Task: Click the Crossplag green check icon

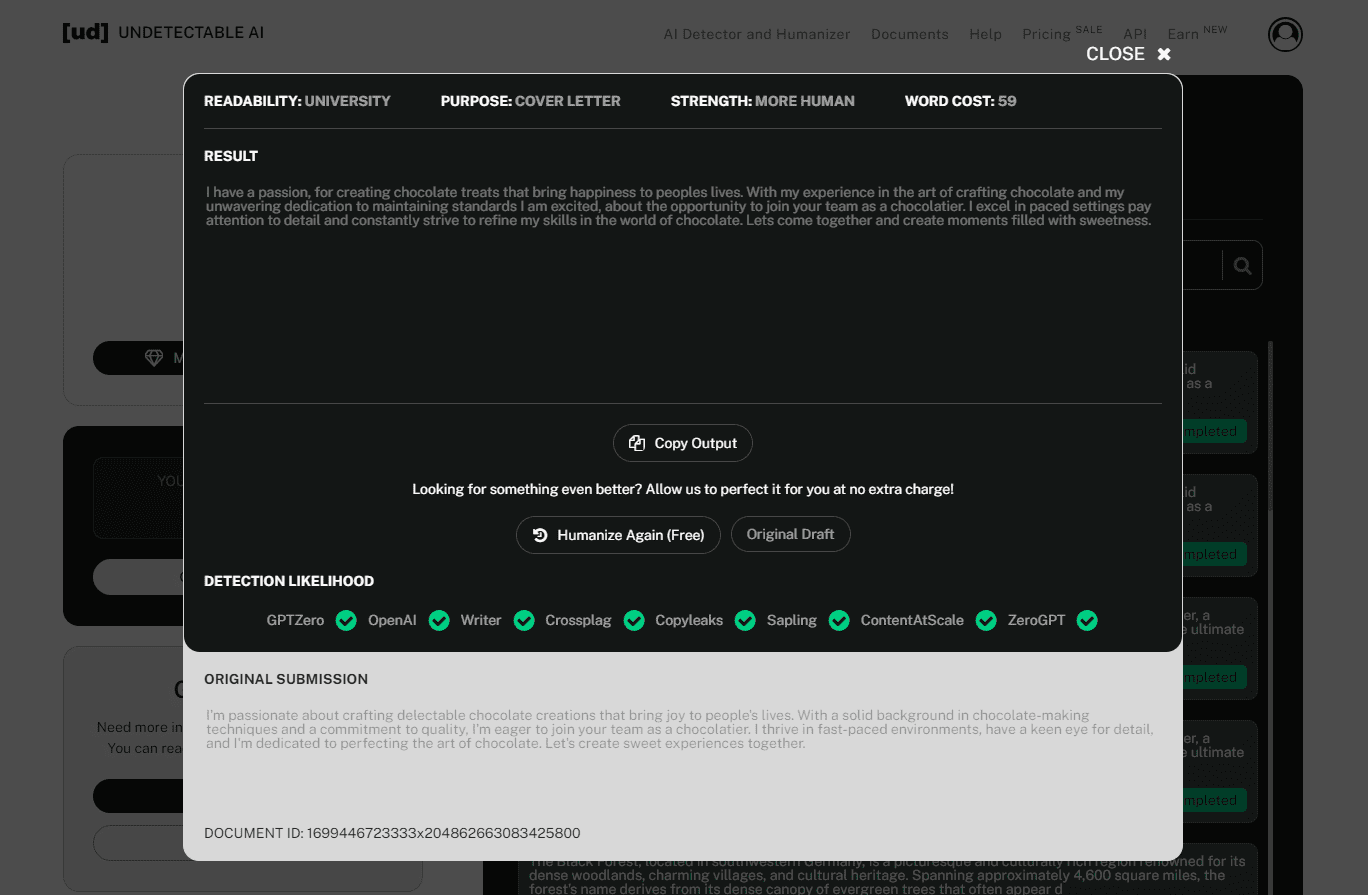Action: coord(634,621)
